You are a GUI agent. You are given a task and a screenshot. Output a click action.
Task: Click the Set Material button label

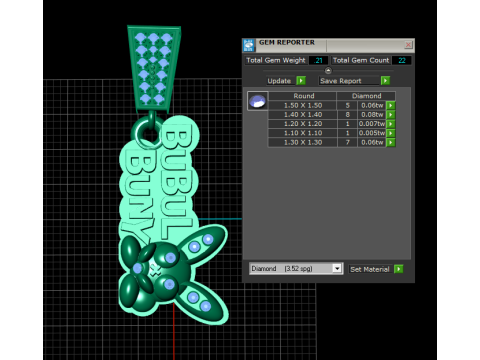pyautogui.click(x=370, y=269)
